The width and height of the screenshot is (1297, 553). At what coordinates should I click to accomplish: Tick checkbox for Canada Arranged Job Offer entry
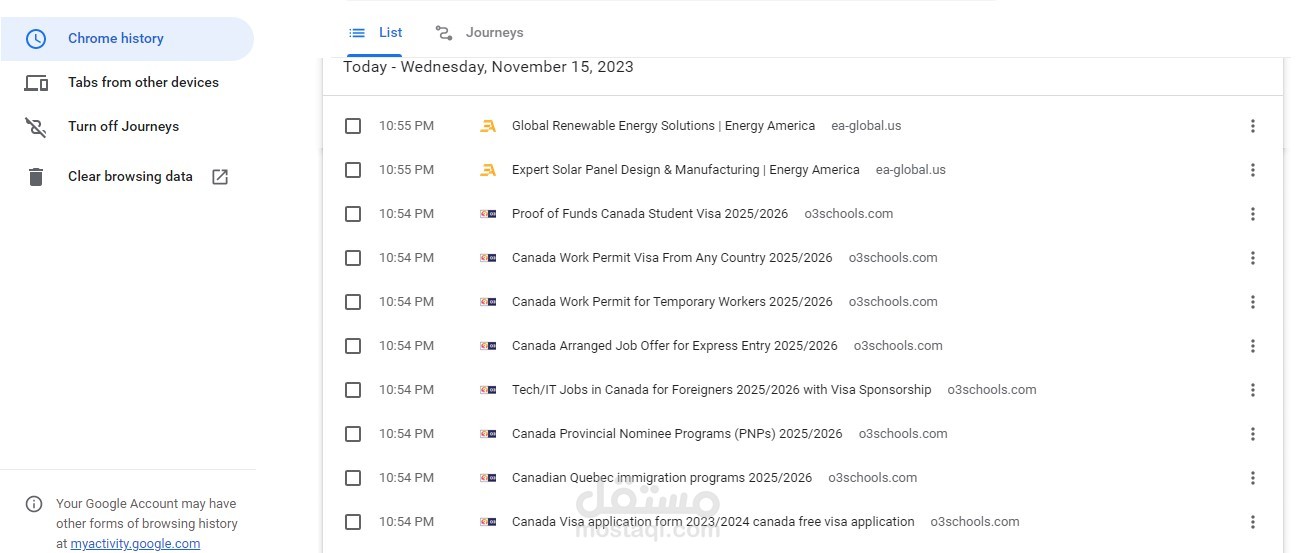(x=353, y=346)
